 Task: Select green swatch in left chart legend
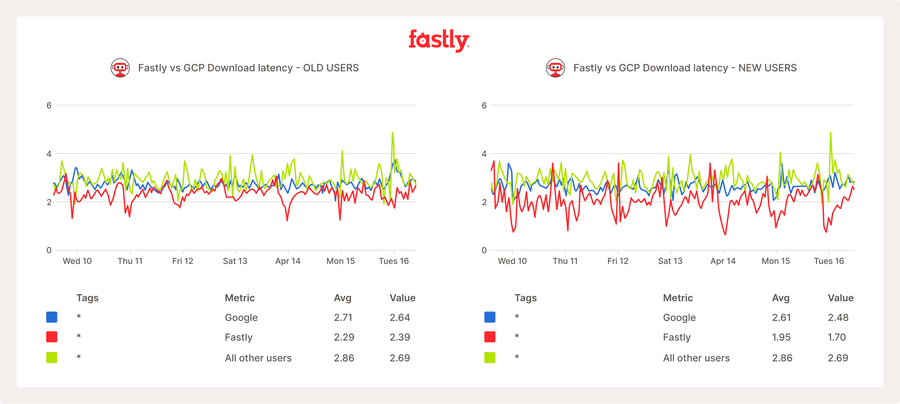52,357
